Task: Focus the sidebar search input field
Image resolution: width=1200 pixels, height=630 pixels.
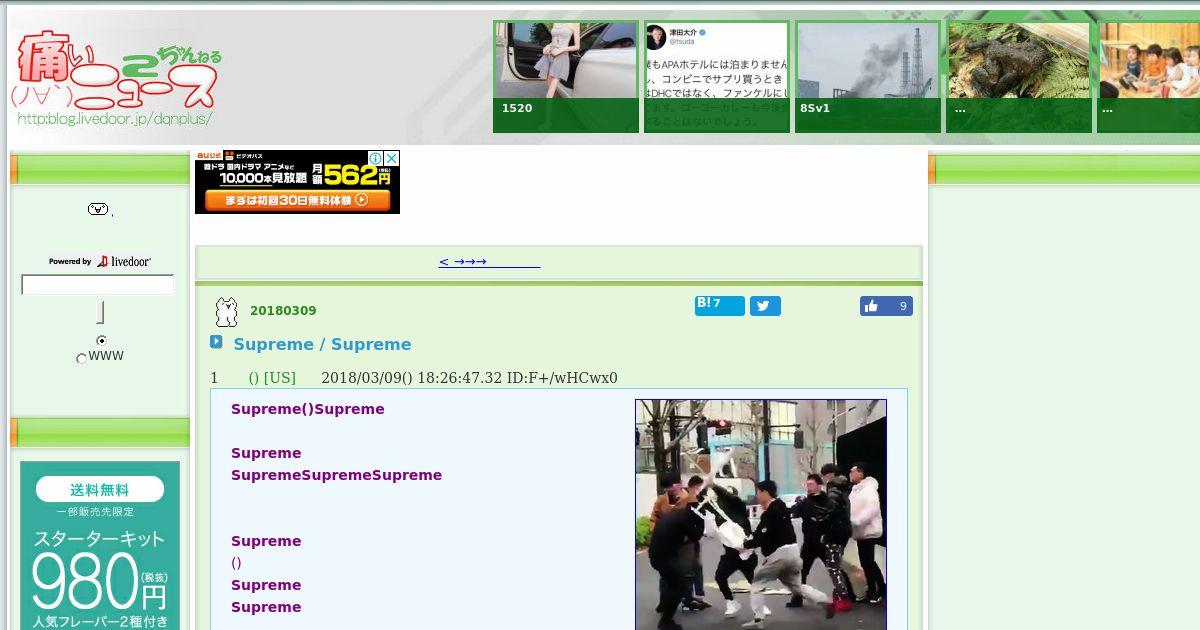Action: (98, 285)
